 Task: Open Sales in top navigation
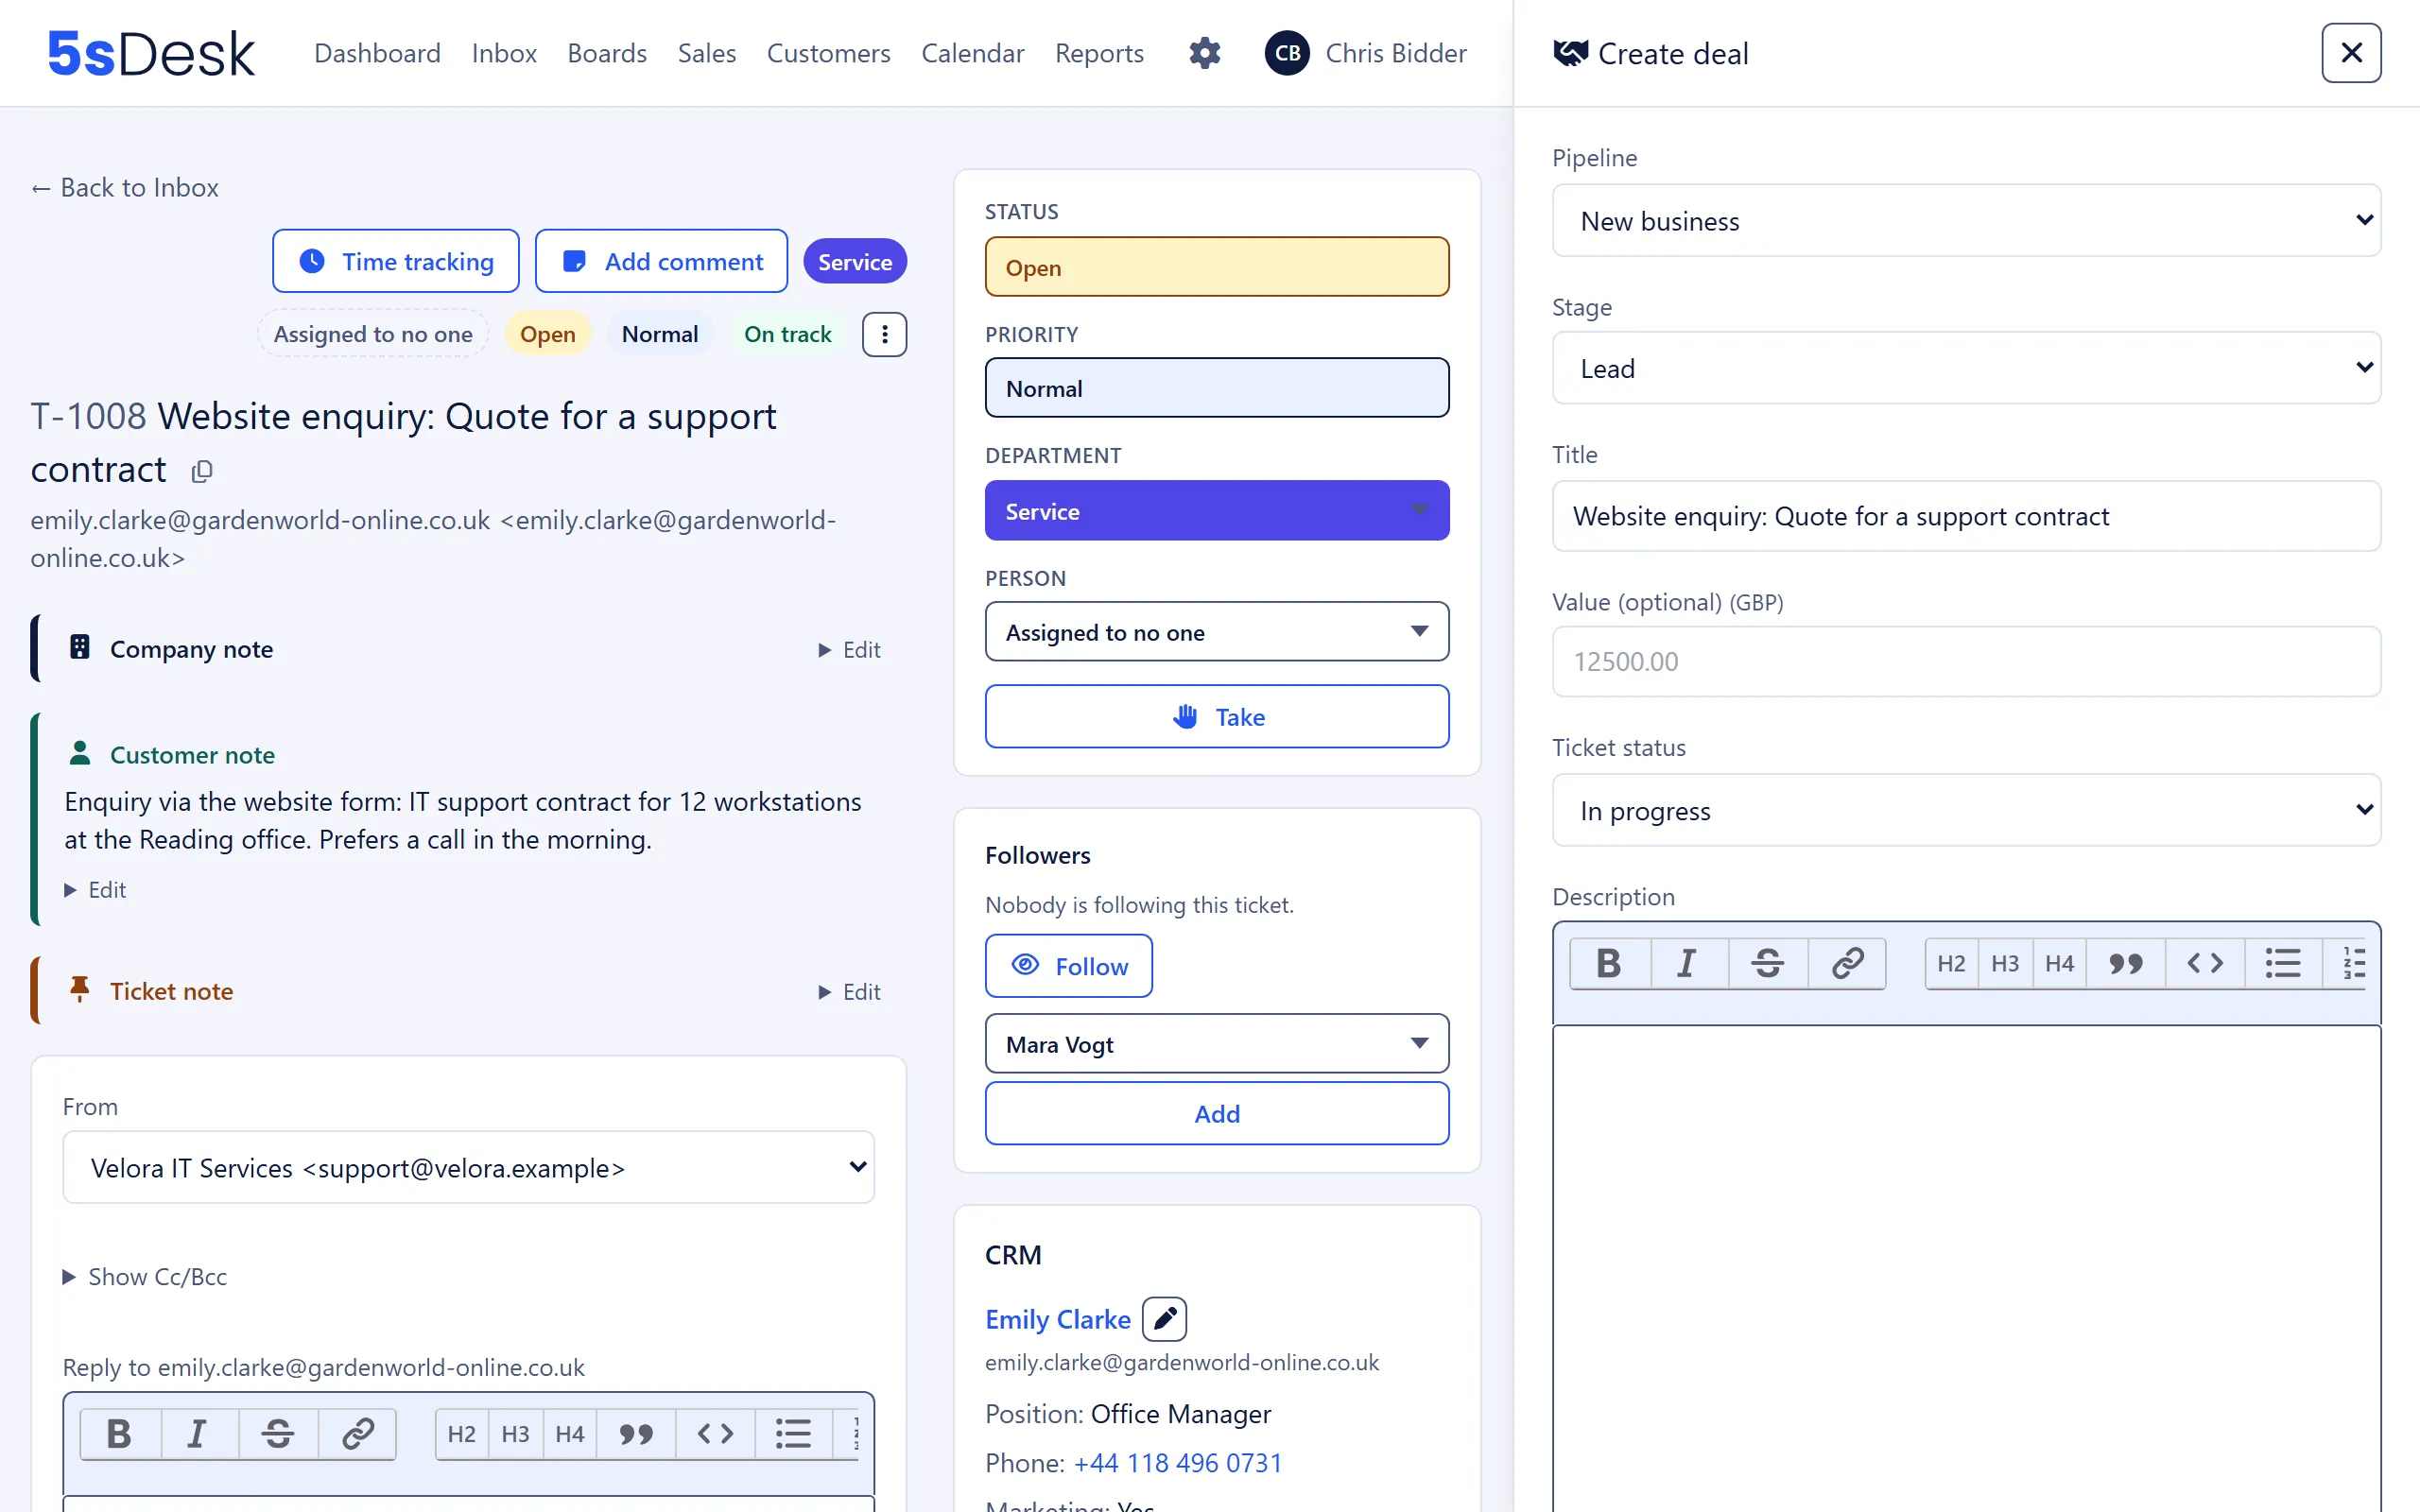click(707, 53)
